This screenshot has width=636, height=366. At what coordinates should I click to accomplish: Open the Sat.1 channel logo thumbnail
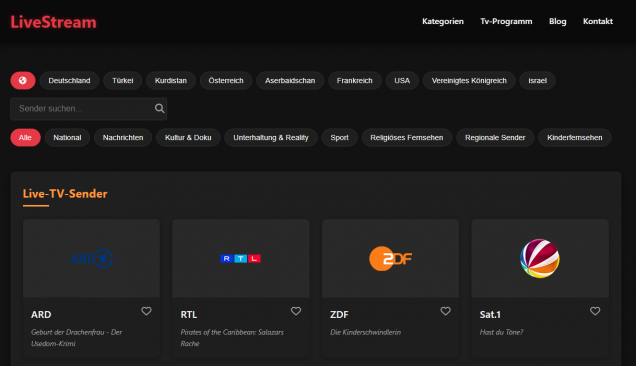coord(540,258)
